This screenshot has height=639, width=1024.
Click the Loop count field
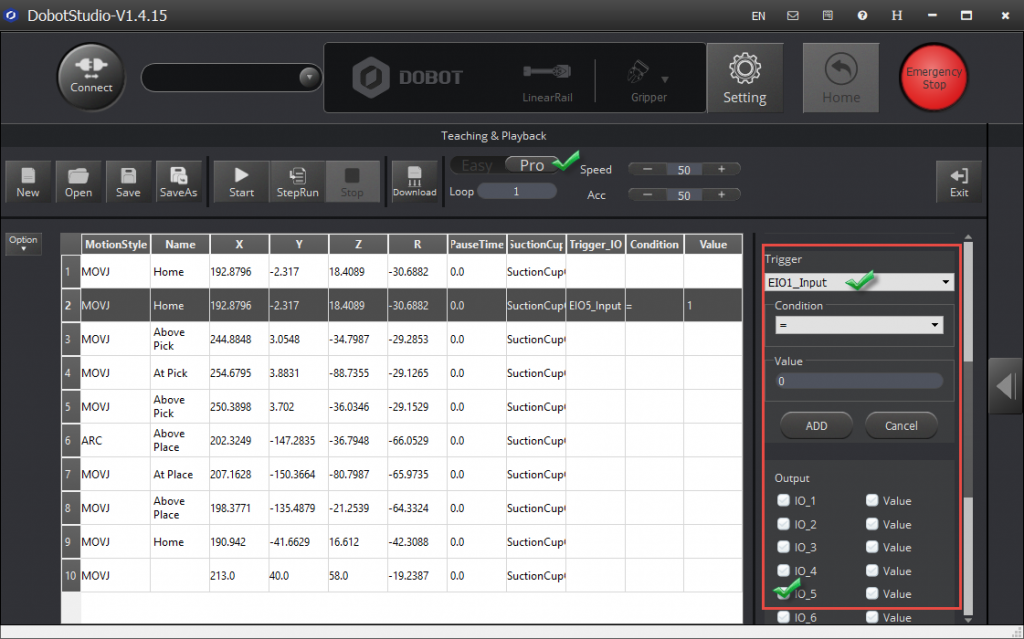point(517,191)
